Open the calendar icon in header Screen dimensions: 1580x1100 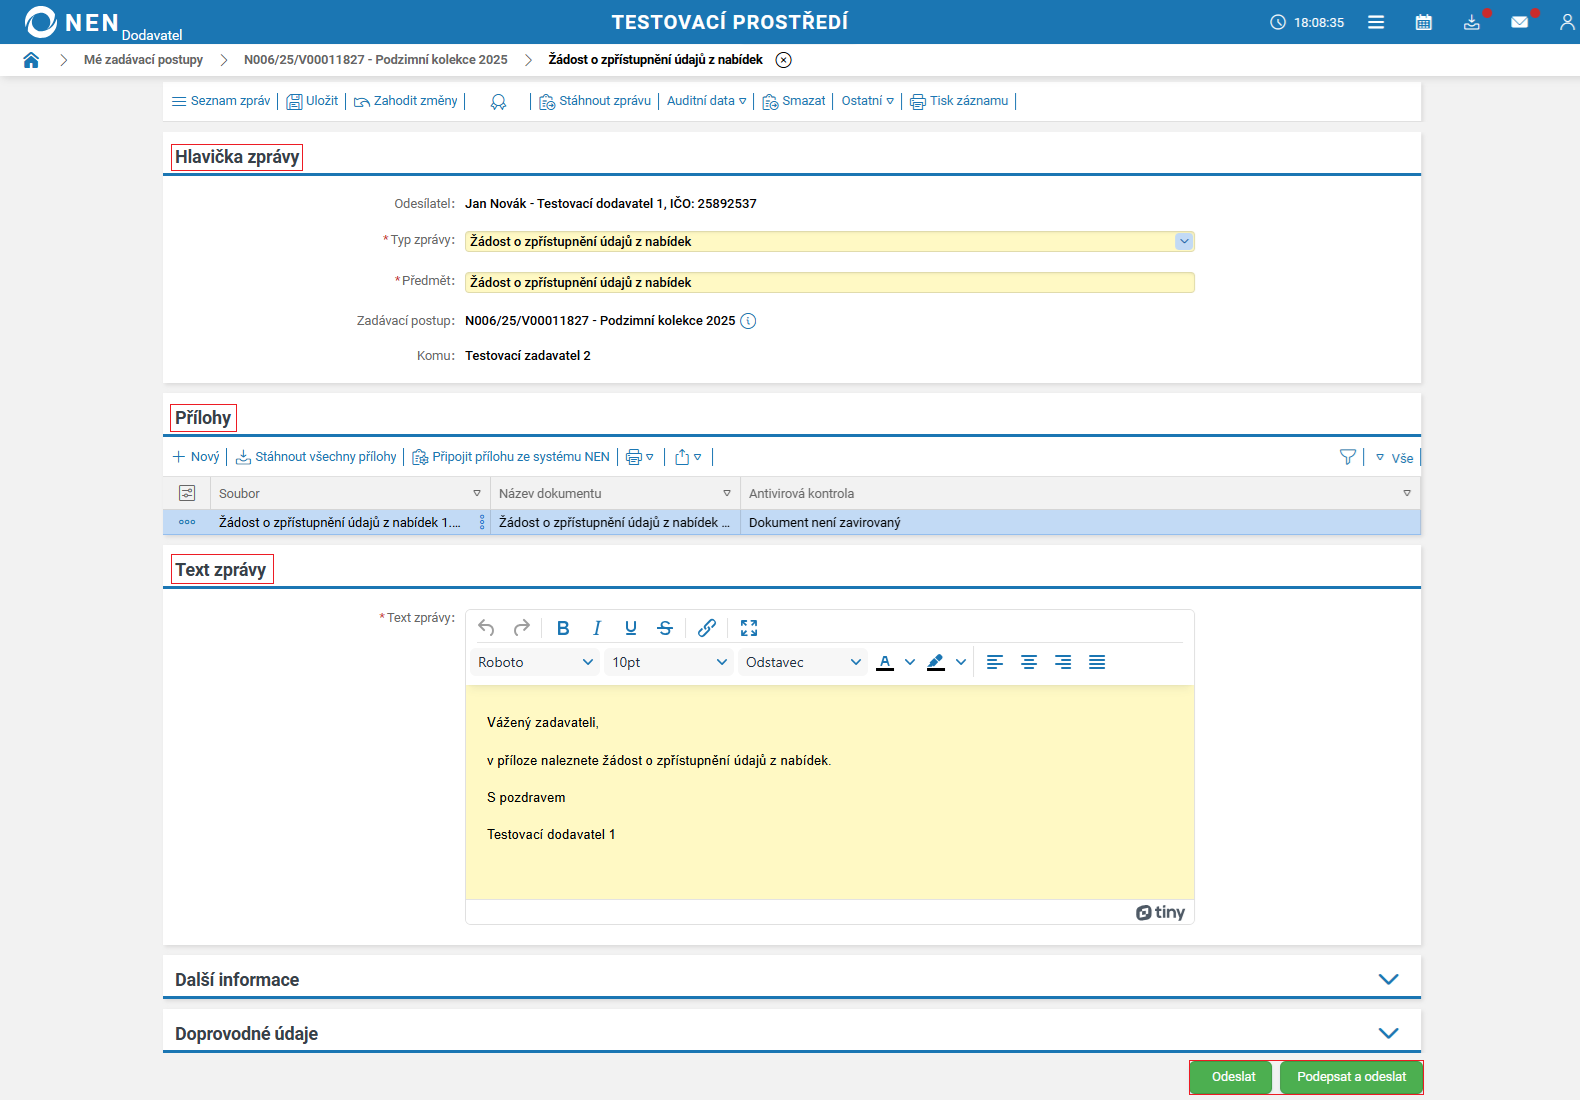click(1423, 22)
